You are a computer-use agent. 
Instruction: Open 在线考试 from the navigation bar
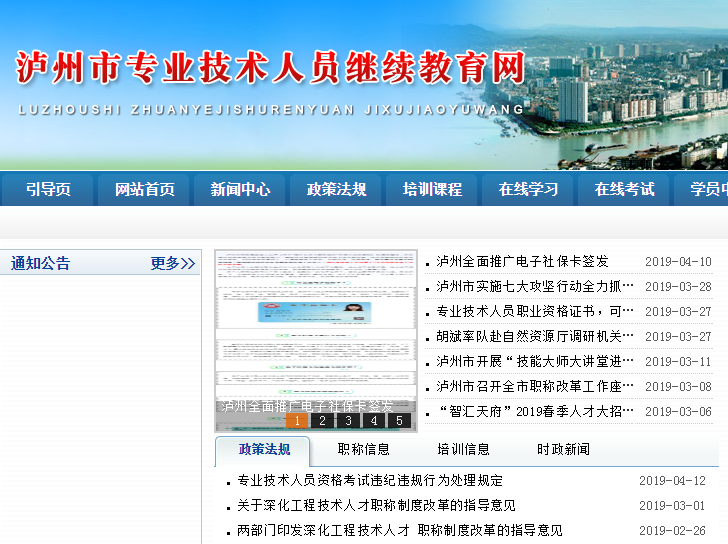[x=624, y=189]
